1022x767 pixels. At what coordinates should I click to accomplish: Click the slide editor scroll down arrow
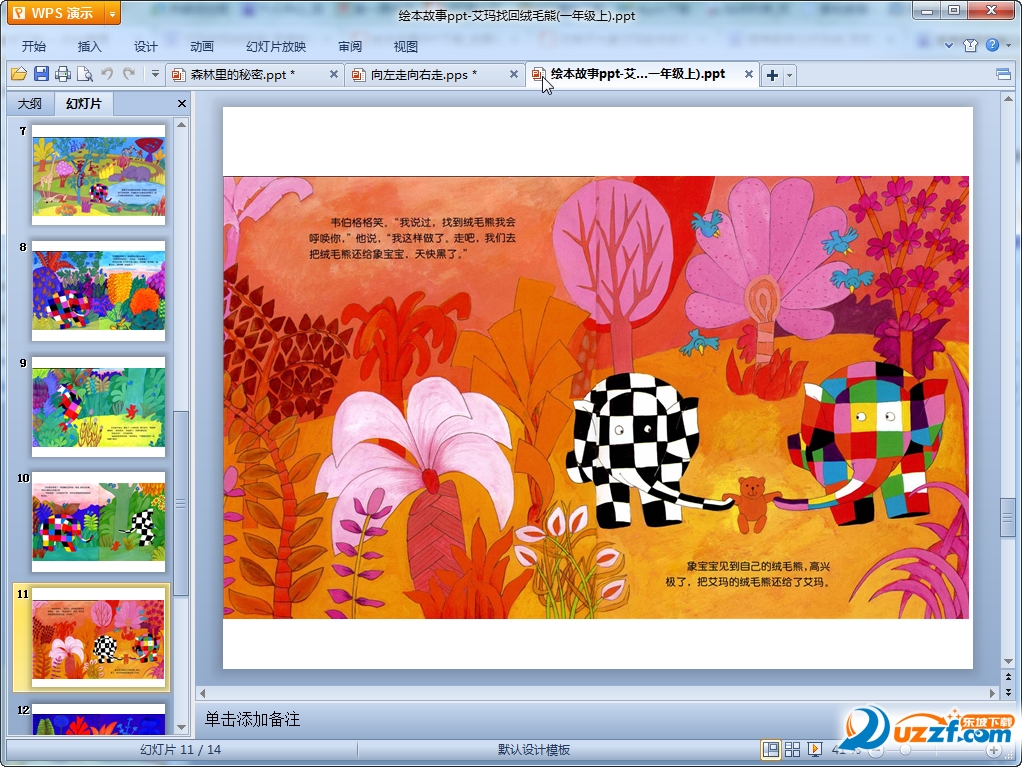point(1008,661)
